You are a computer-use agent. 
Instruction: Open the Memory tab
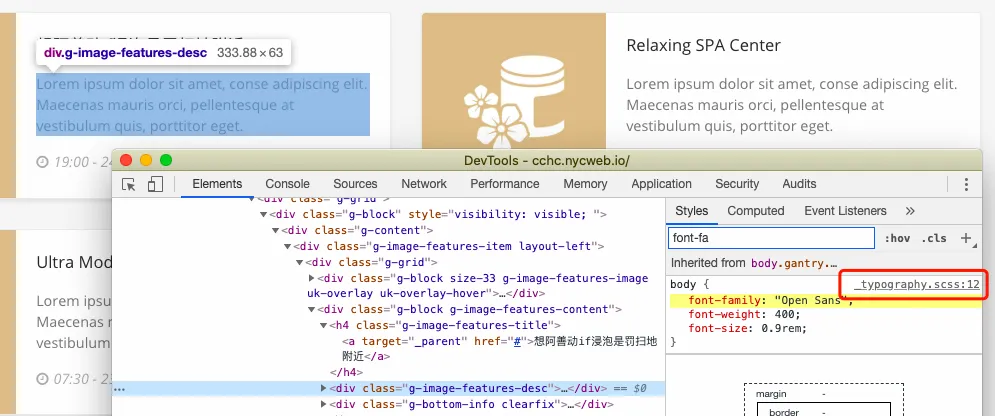pyautogui.click(x=585, y=184)
